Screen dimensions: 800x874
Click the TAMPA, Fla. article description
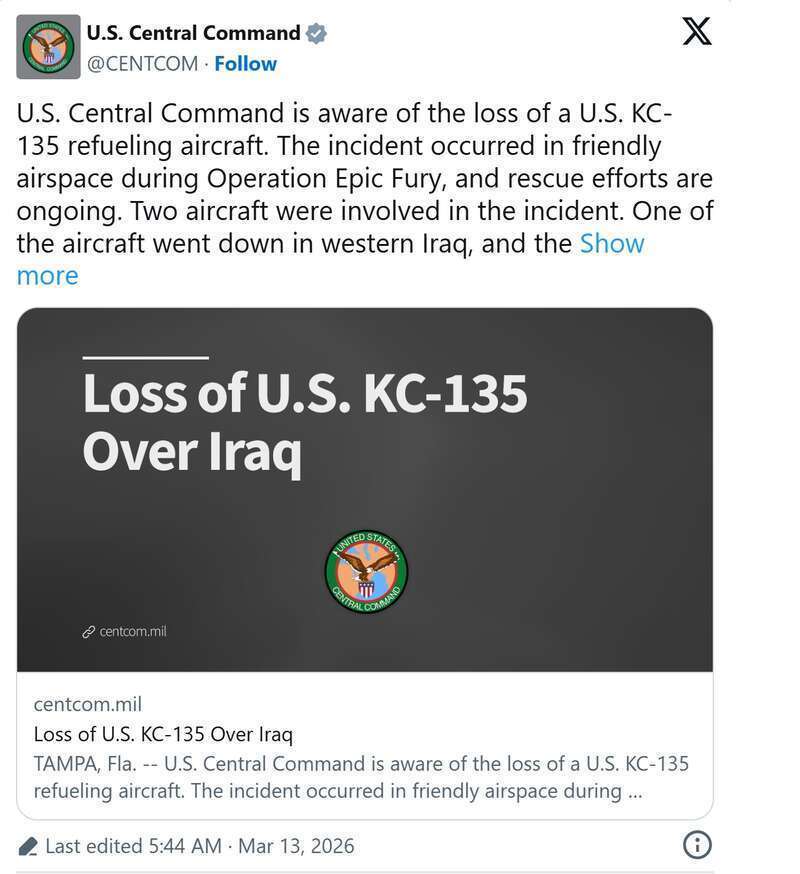tap(360, 777)
